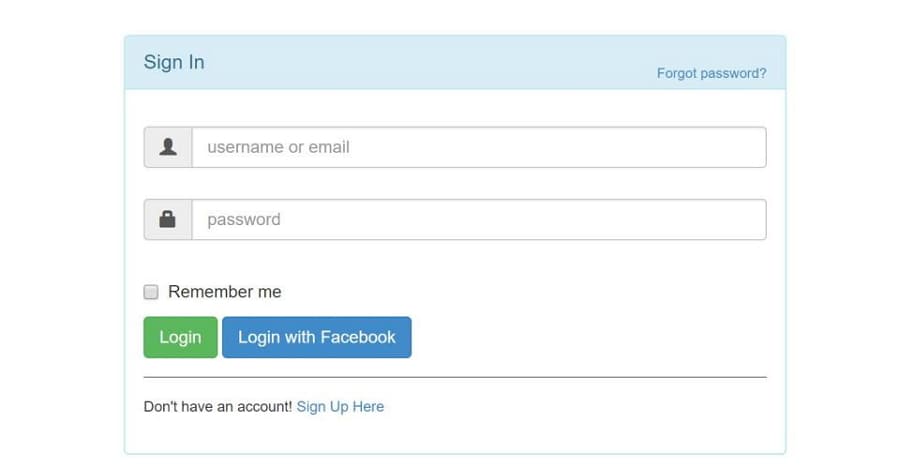Image resolution: width=900 pixels, height=468 pixels.
Task: Place cursor on "username or email" placeholder text
Action: pyautogui.click(x=278, y=147)
